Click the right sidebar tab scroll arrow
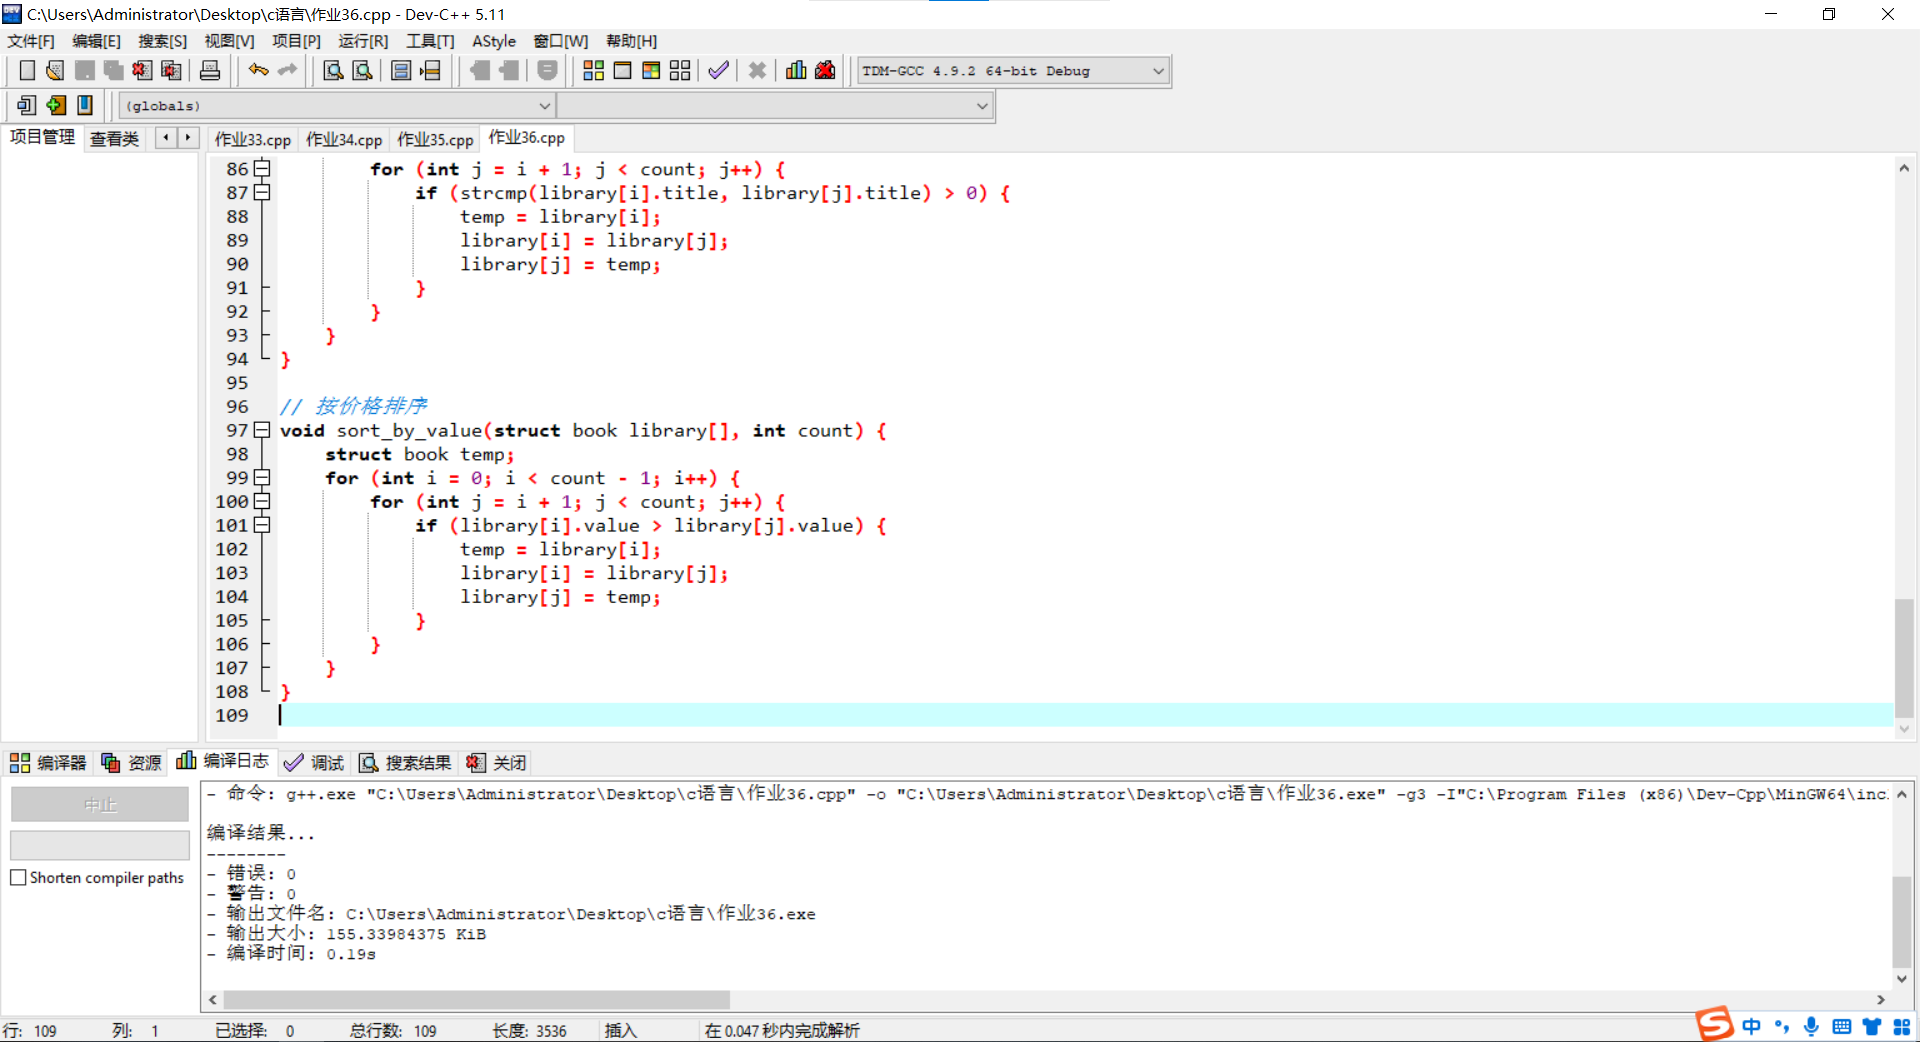The image size is (1920, 1042). [188, 138]
